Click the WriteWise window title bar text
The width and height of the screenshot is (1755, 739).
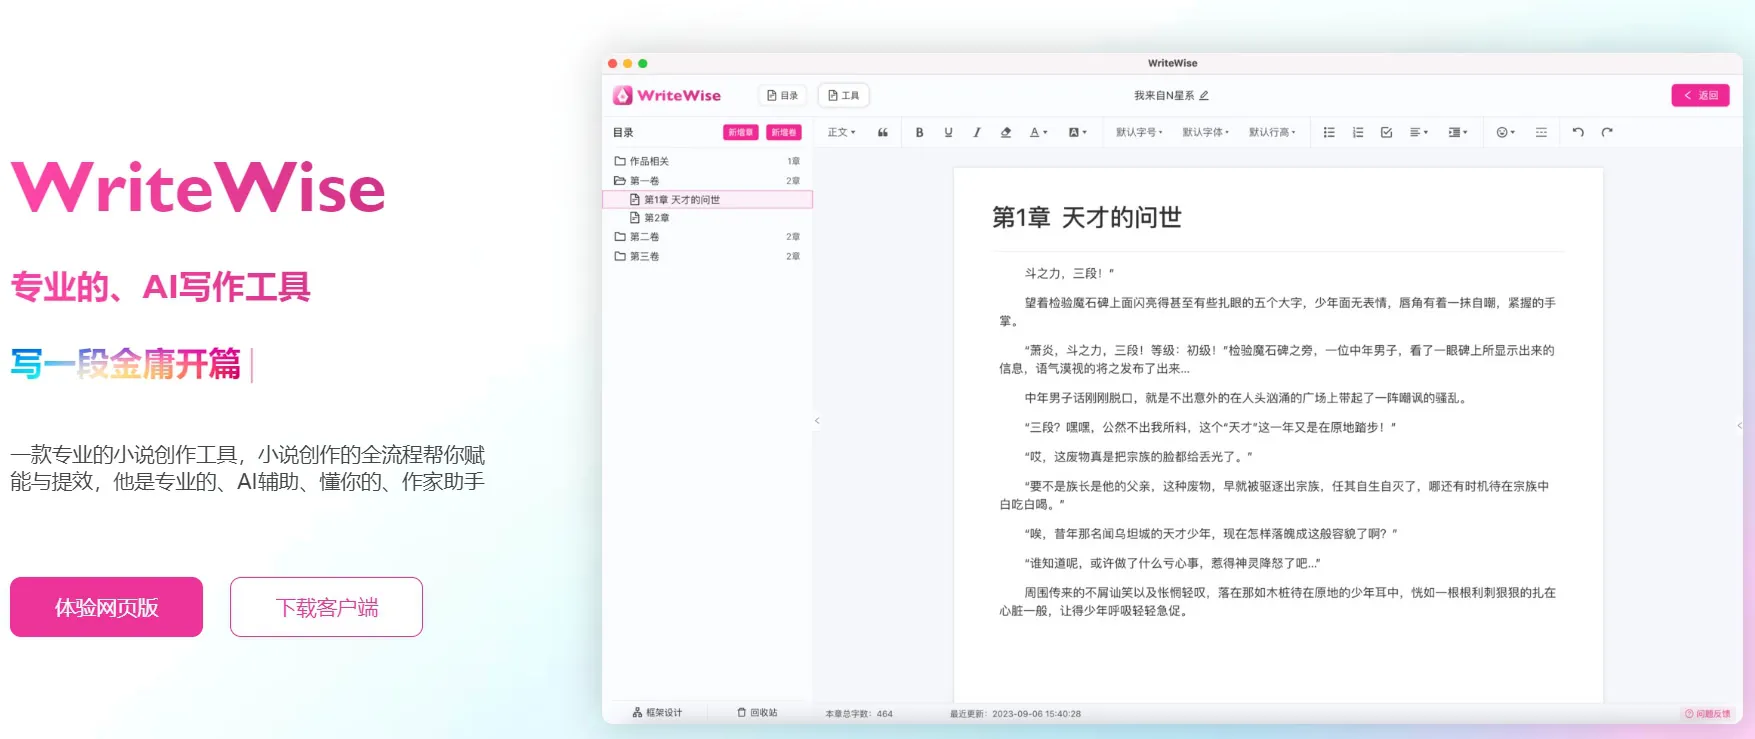(x=1172, y=63)
